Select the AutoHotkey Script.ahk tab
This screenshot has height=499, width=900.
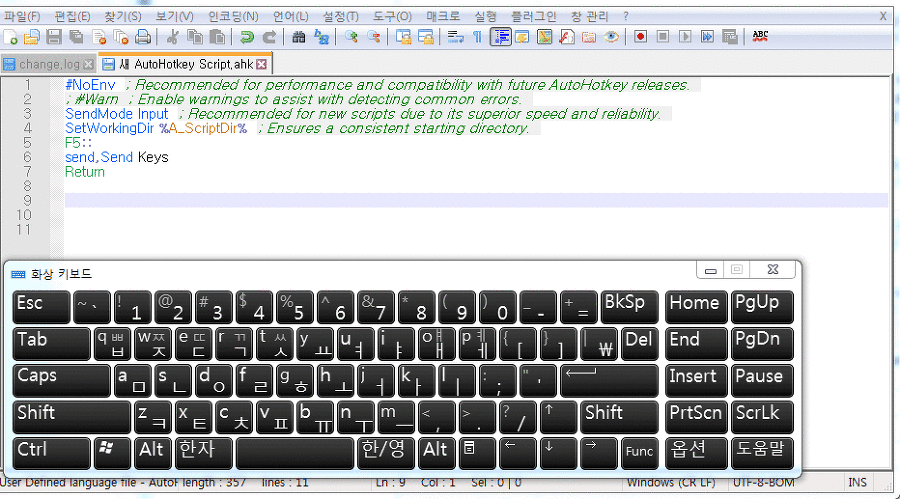click(185, 64)
